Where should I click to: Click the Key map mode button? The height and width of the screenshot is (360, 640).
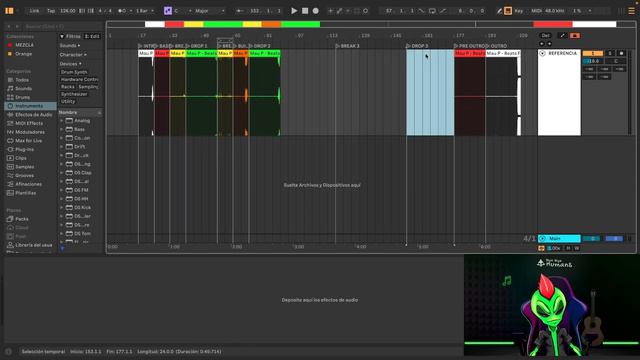(518, 11)
